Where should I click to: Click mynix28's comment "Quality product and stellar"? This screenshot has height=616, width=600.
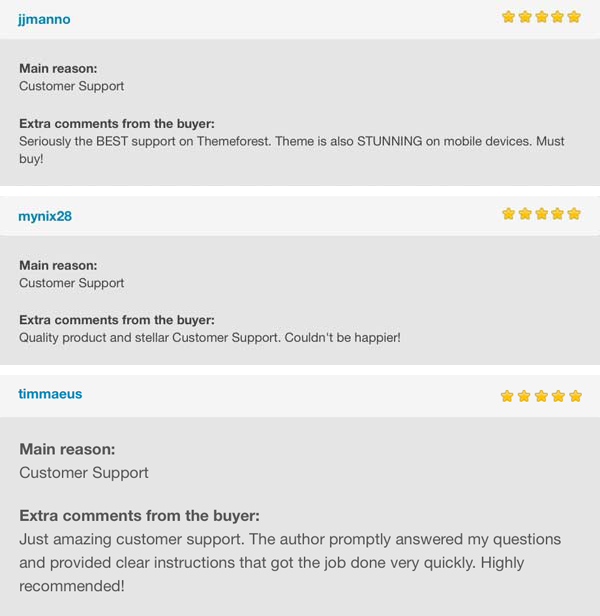tap(210, 338)
